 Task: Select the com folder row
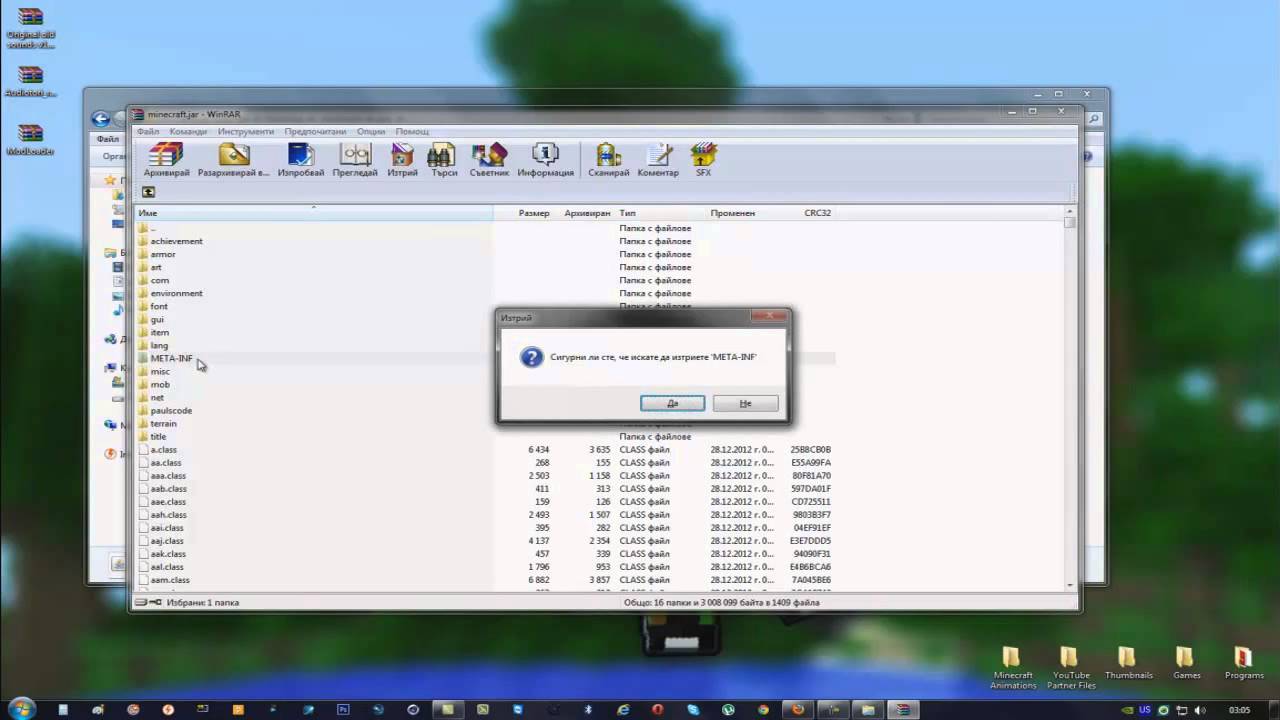pyautogui.click(x=485, y=280)
